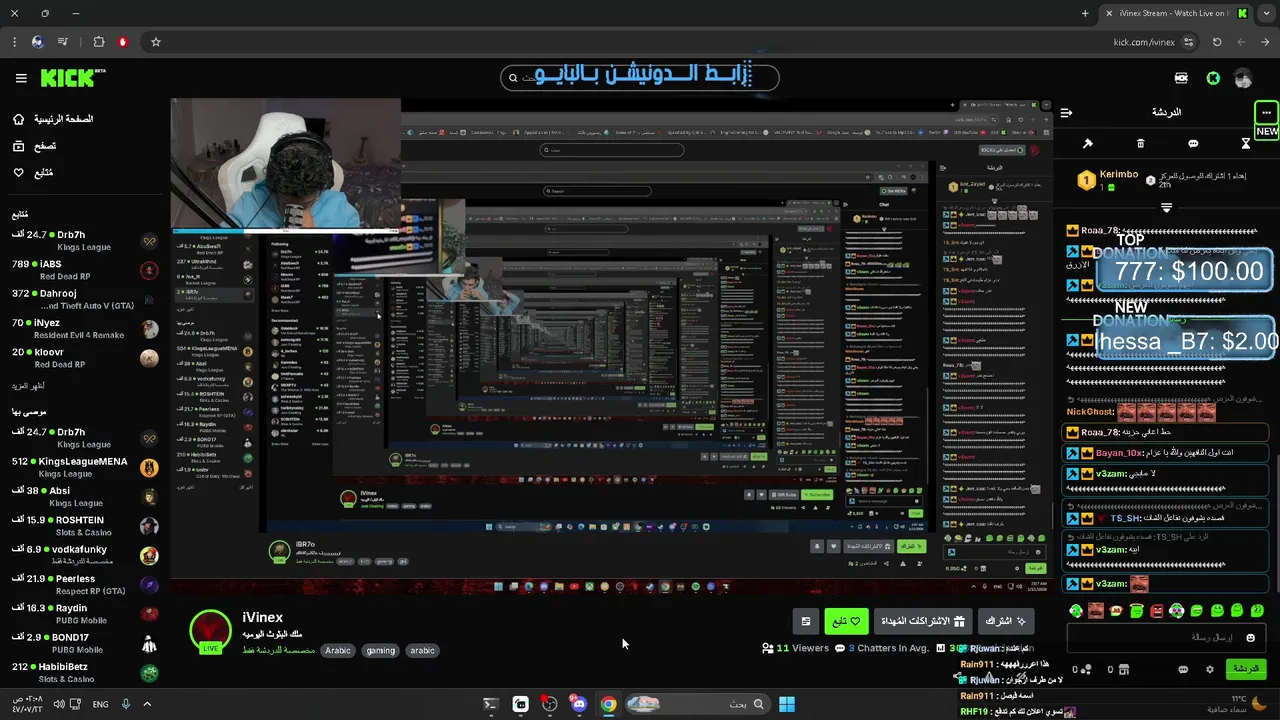Open the chat three-dots options menu
1280x720 pixels.
pos(1266,112)
